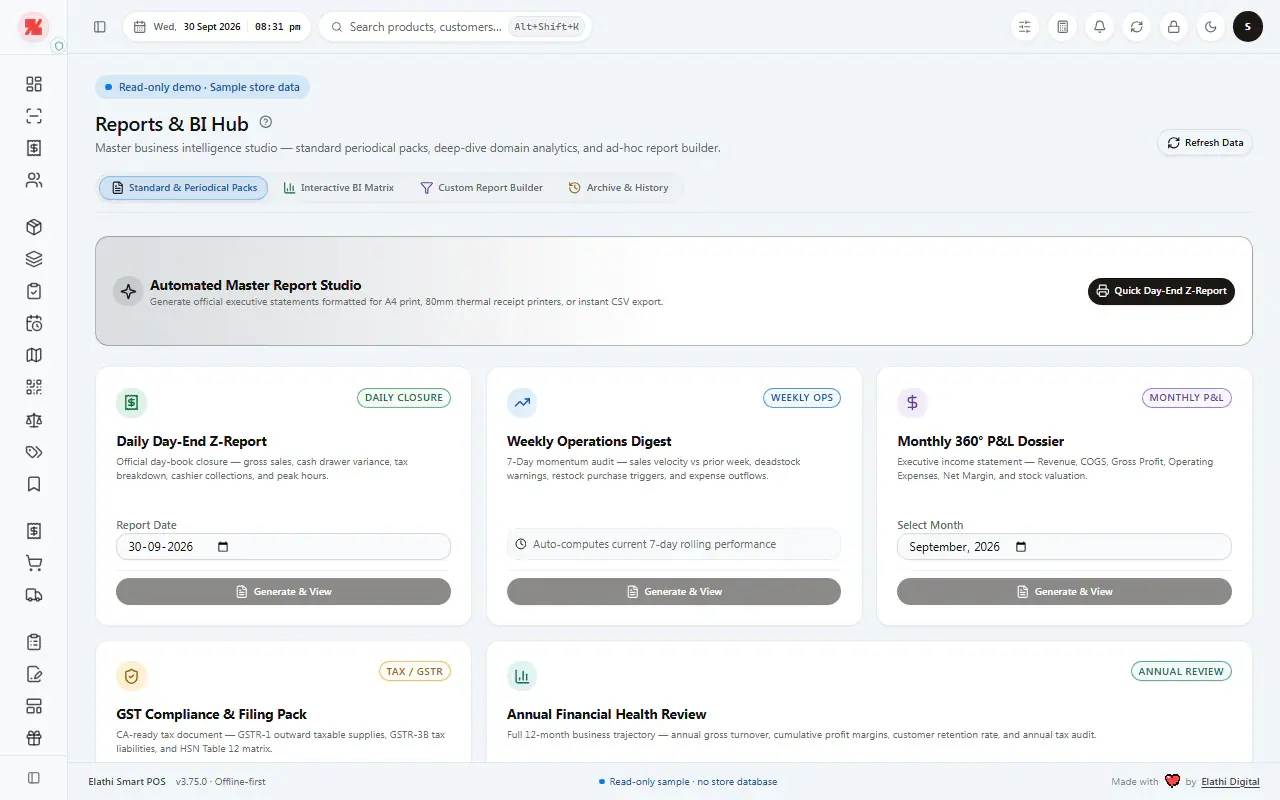Click the stacked layers icon in sidebar
Image resolution: width=1280 pixels, height=800 pixels.
[34, 259]
